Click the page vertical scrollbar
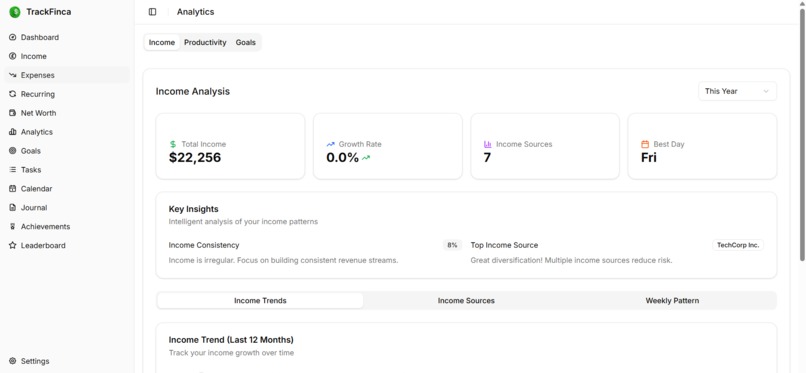This screenshot has height=373, width=806. pyautogui.click(x=802, y=134)
